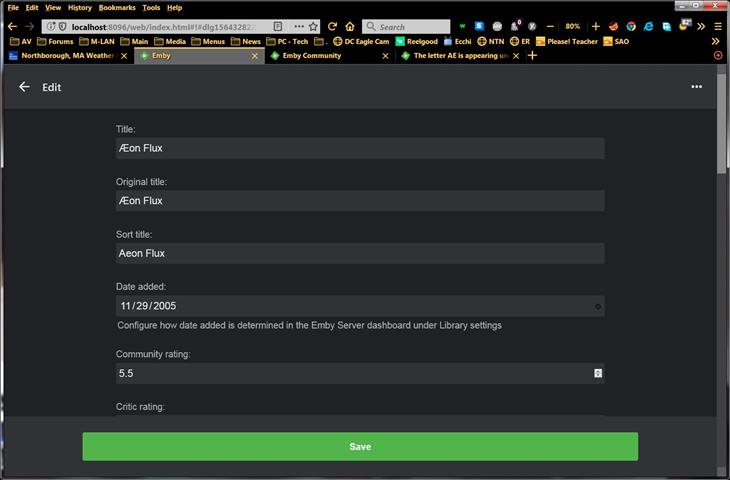Click the browser Search box
The height and width of the screenshot is (480, 730).
click(x=406, y=27)
